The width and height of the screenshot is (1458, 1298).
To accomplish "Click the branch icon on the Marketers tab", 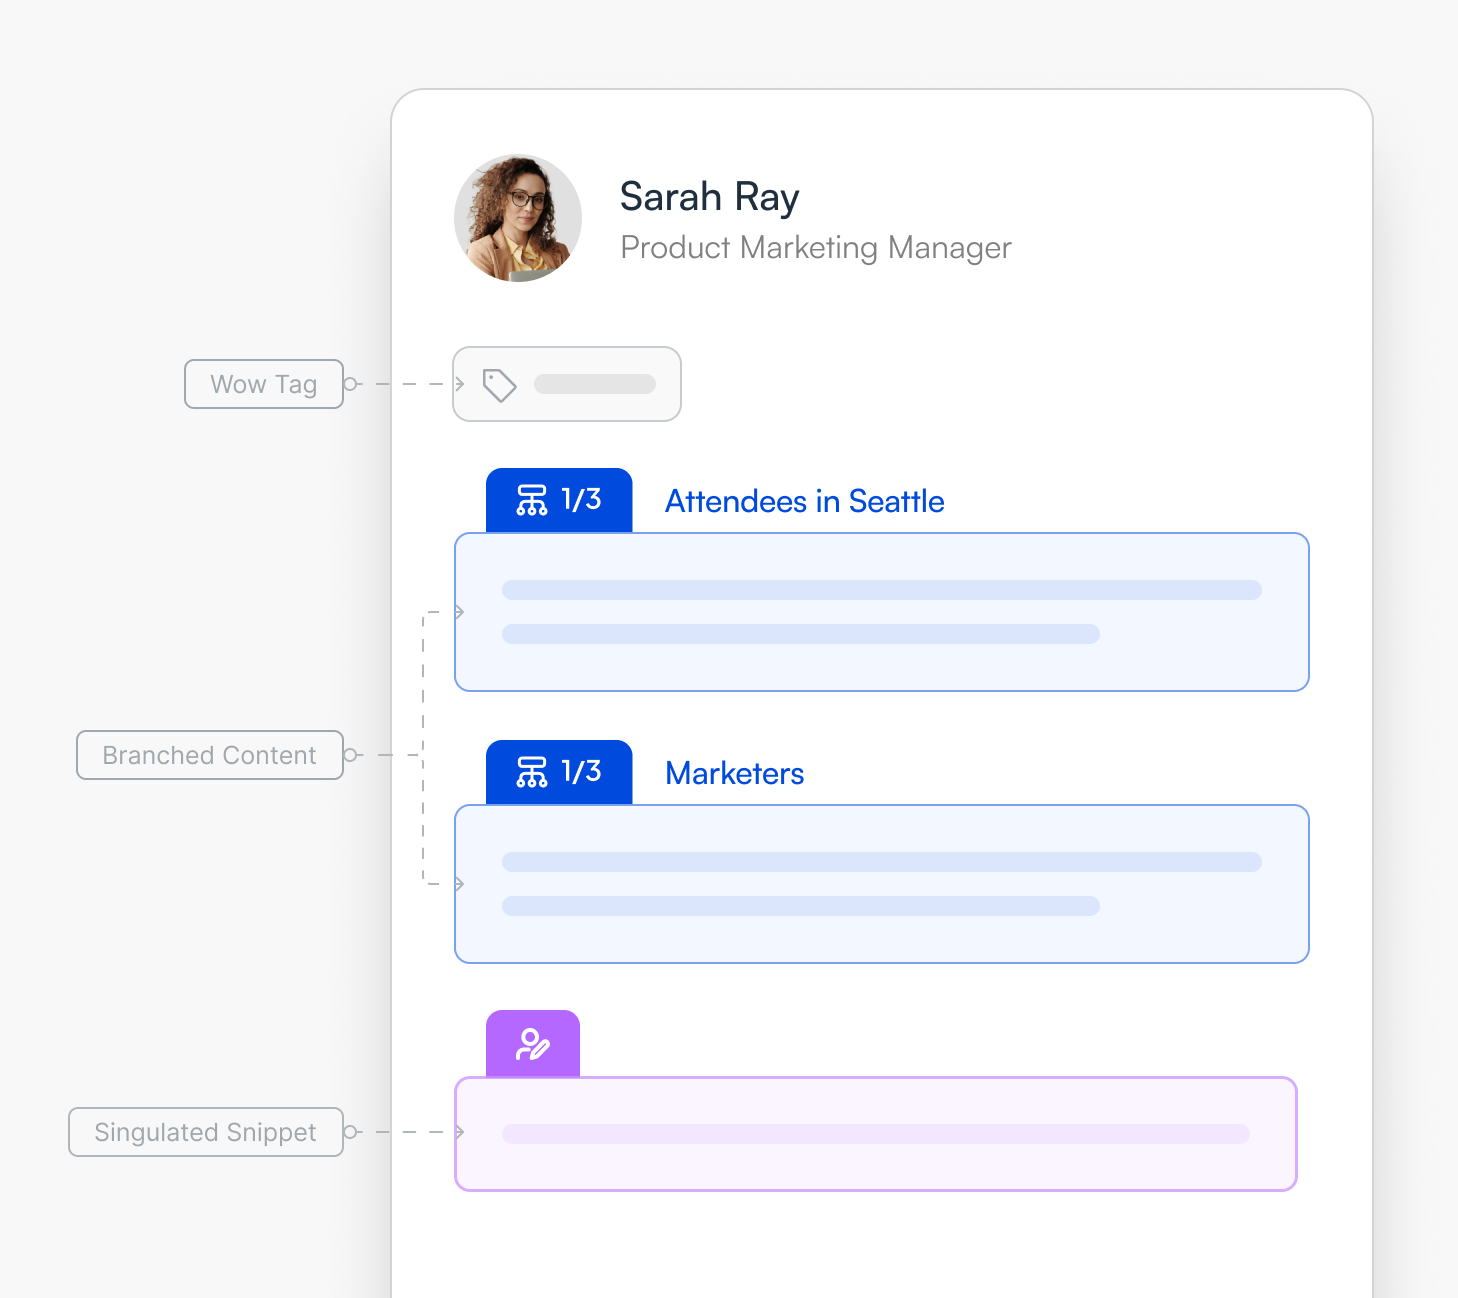I will [x=532, y=772].
